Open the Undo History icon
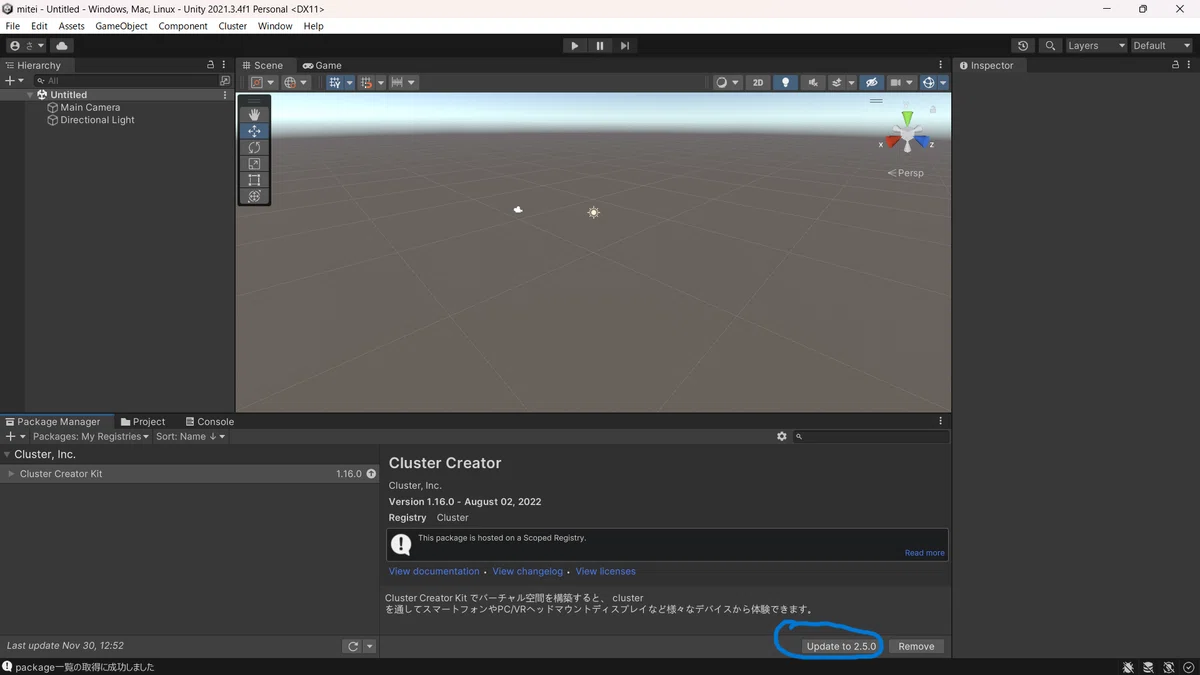The height and width of the screenshot is (675, 1200). (1022, 46)
